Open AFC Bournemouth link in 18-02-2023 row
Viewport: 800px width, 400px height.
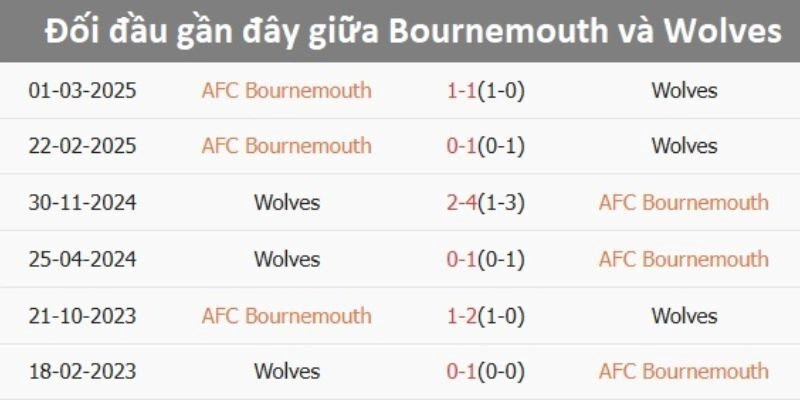684,372
